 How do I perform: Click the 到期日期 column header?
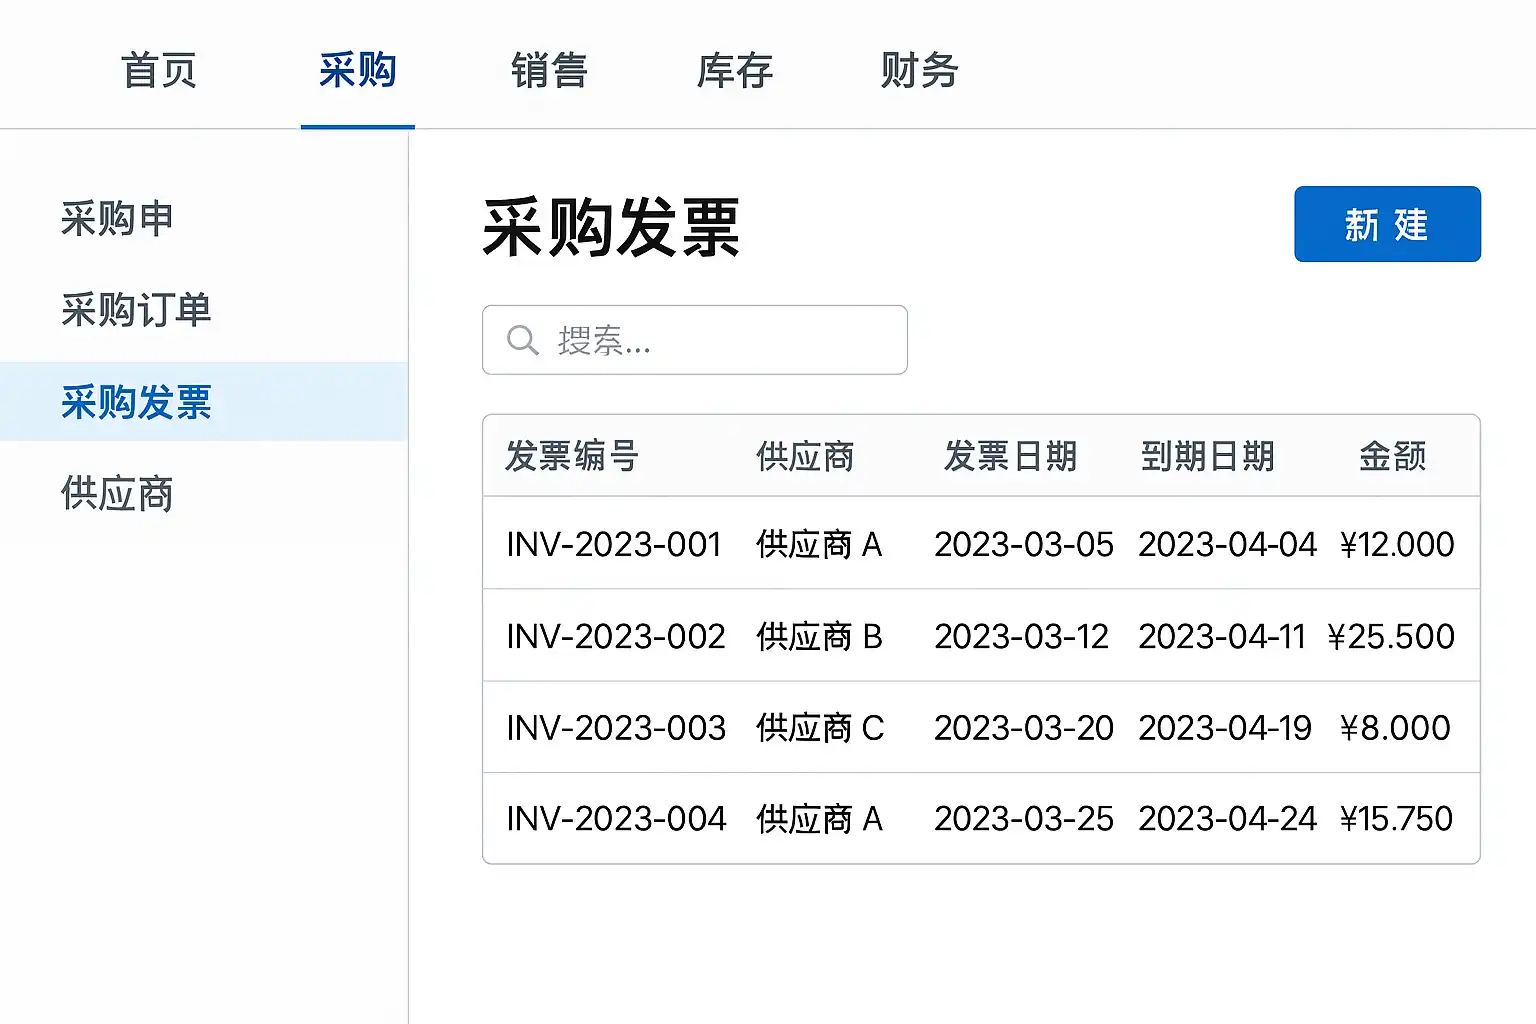click(x=1207, y=456)
